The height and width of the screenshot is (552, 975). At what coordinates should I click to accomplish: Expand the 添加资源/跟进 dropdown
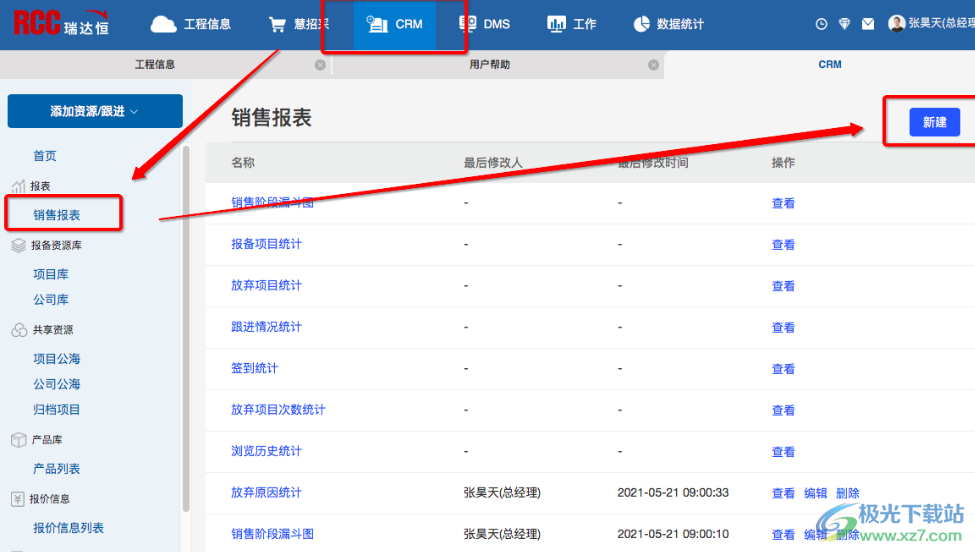[95, 111]
